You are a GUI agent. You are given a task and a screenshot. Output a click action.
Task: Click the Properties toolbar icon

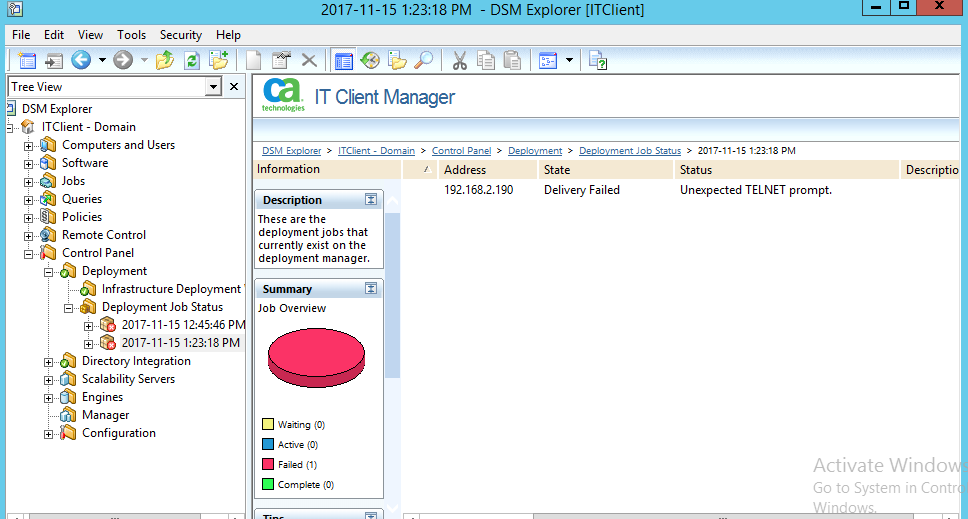tap(282, 60)
